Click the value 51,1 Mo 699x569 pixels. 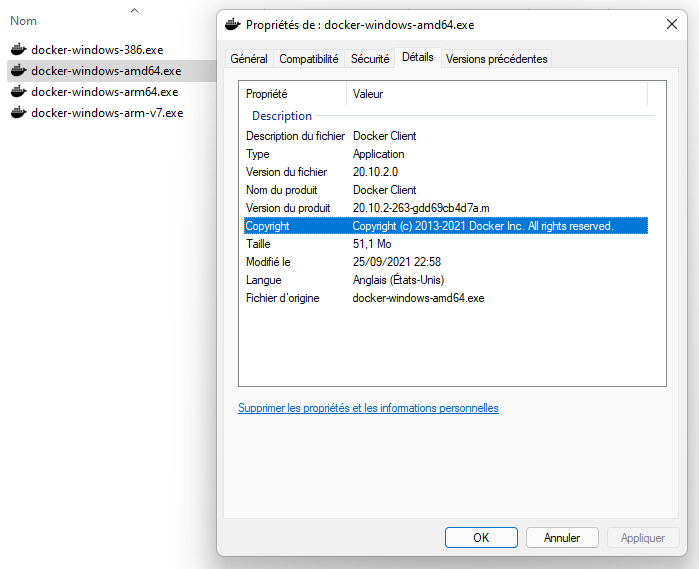click(372, 244)
